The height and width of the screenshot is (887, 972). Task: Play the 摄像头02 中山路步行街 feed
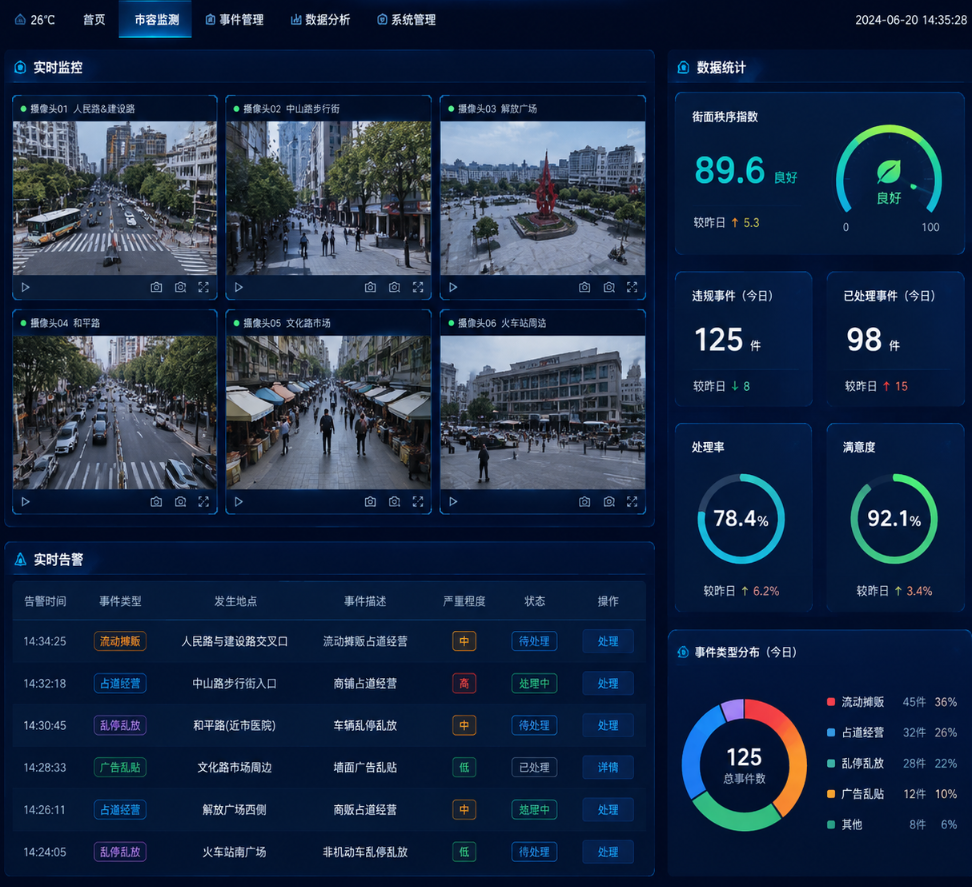[239, 288]
